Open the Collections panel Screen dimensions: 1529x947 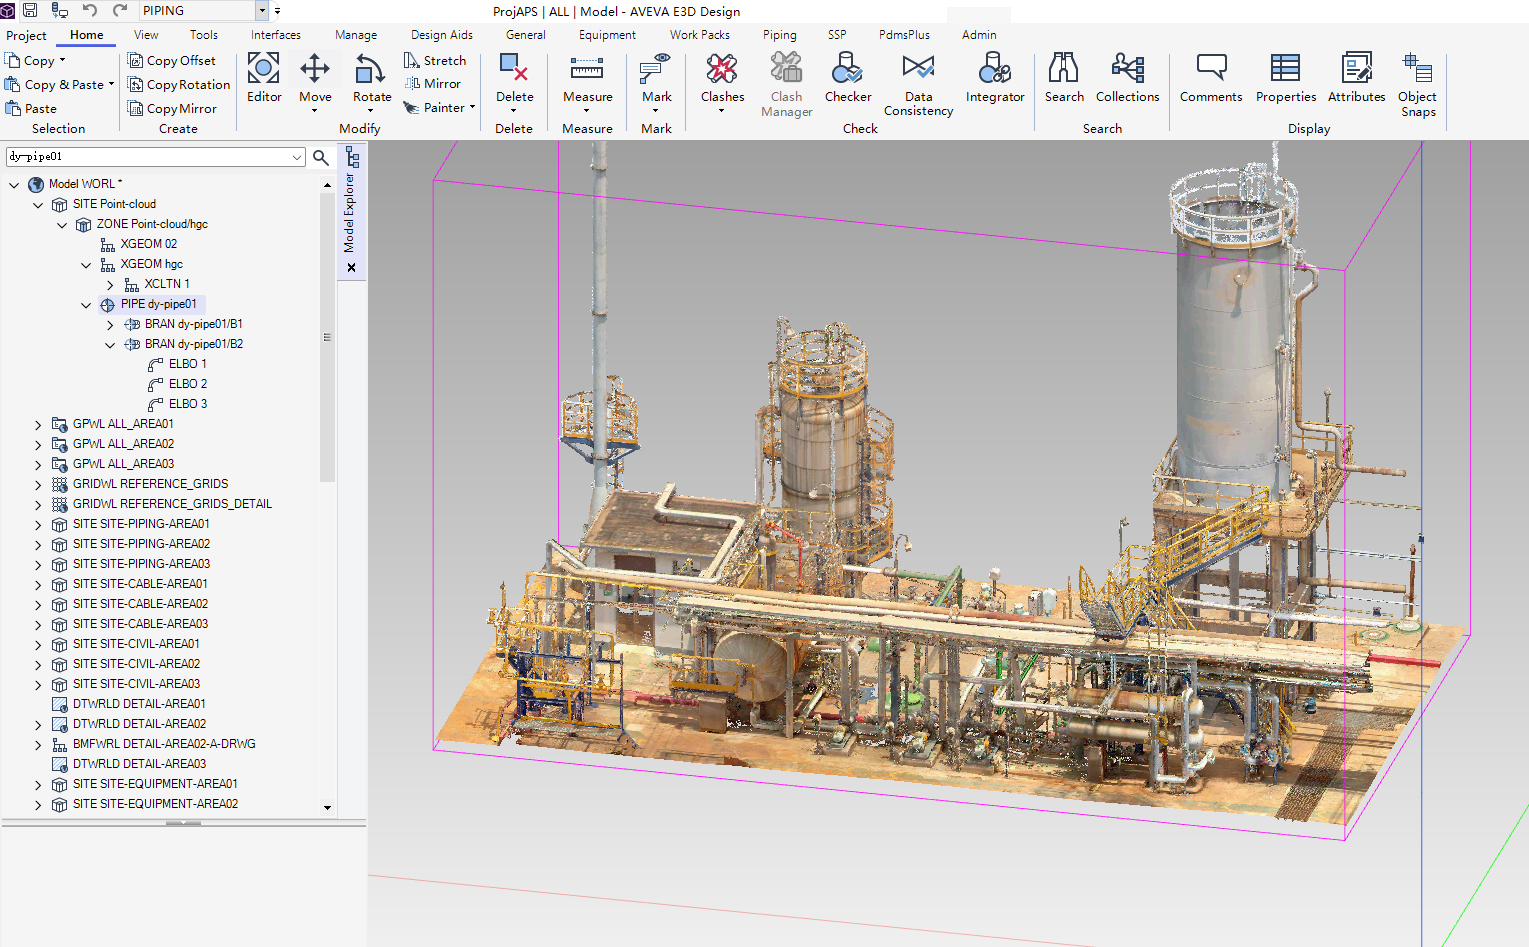[x=1127, y=78]
